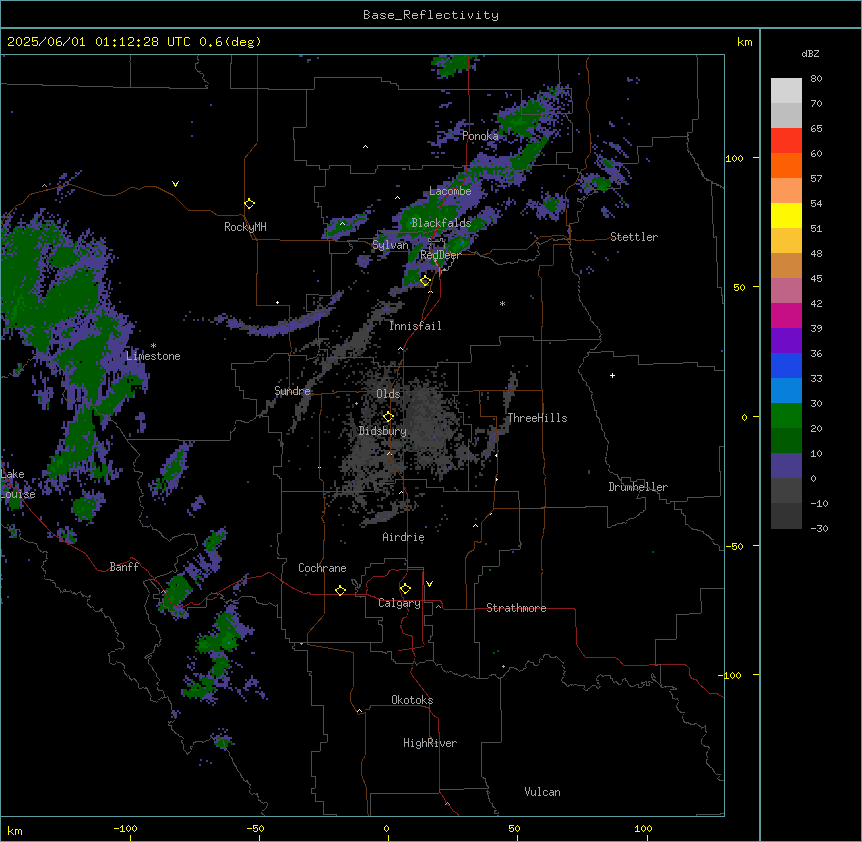The image size is (862, 842).
Task: Click the 80 dBZ value on legend
Action: tap(816, 79)
